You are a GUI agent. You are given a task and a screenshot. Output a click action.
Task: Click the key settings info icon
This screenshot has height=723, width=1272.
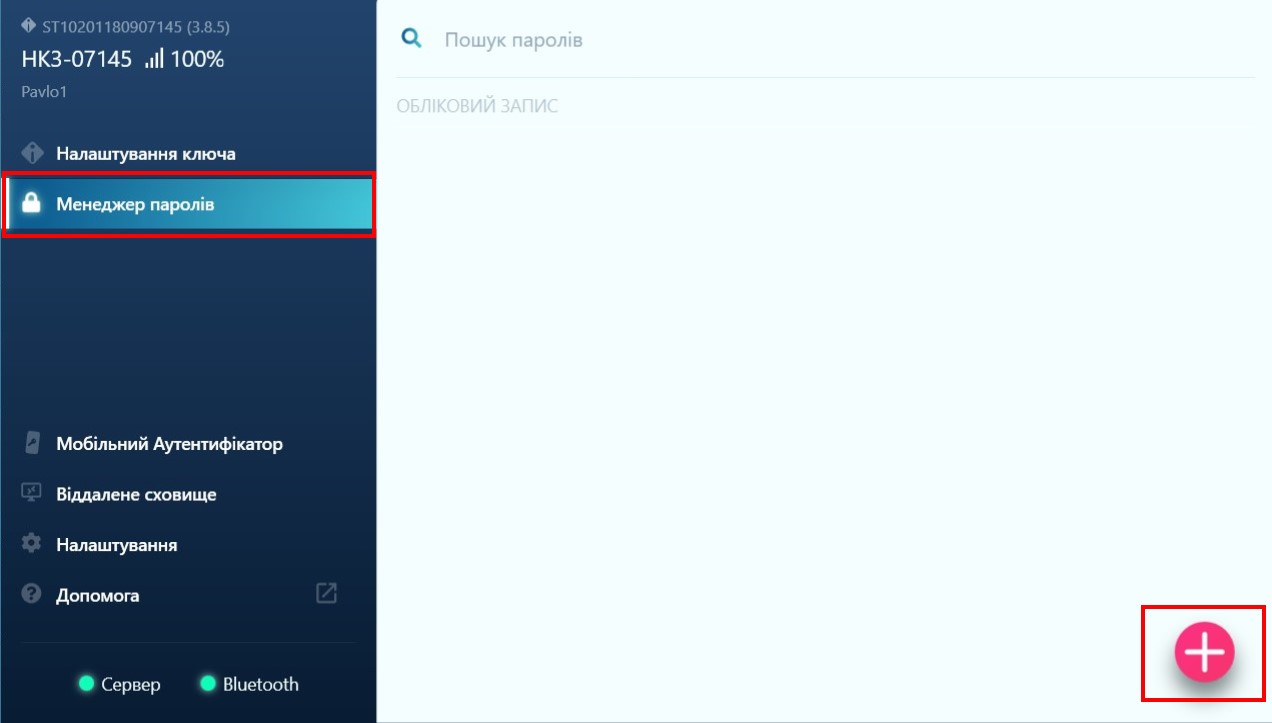point(32,153)
